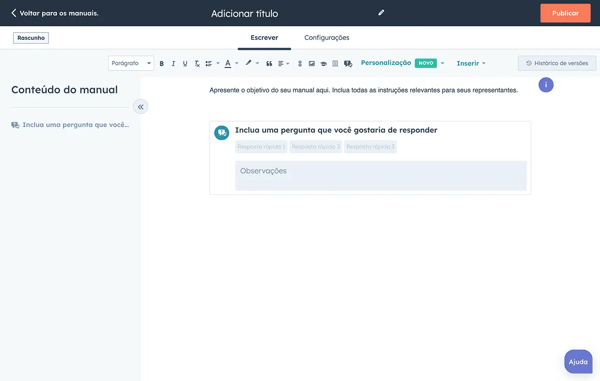The height and width of the screenshot is (381, 600).
Task: Expand the Personalização dropdown arrow
Action: point(442,63)
